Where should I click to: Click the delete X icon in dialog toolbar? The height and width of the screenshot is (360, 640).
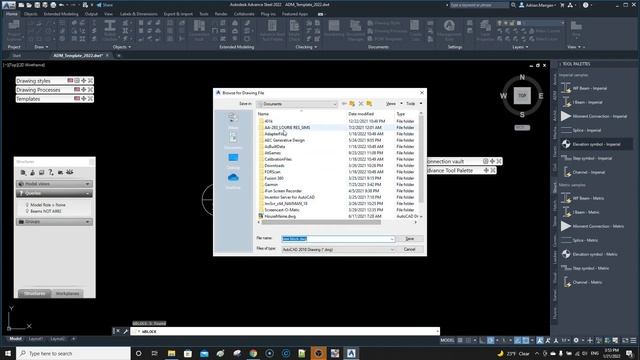click(361, 104)
